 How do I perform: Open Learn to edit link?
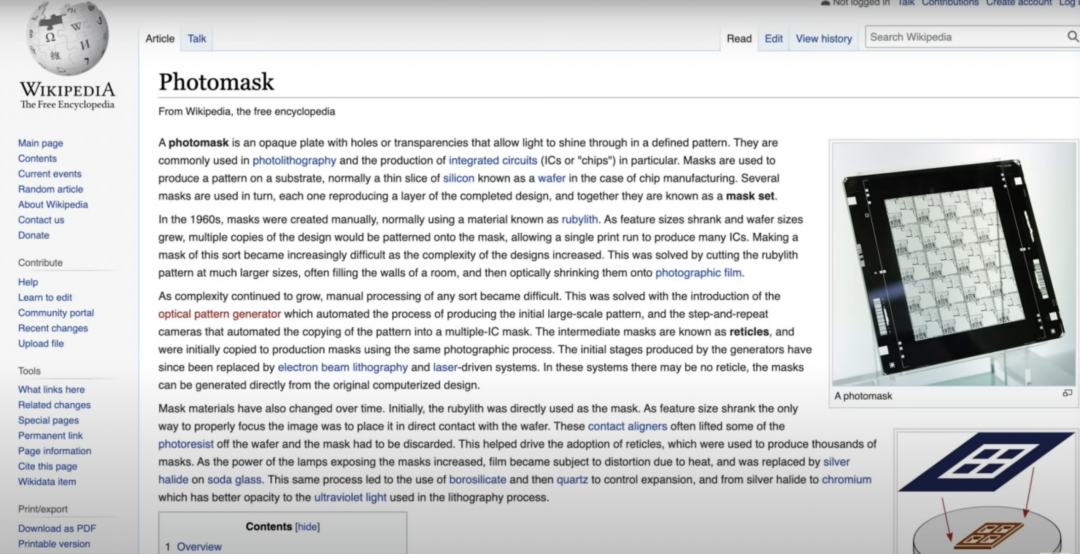pos(45,297)
